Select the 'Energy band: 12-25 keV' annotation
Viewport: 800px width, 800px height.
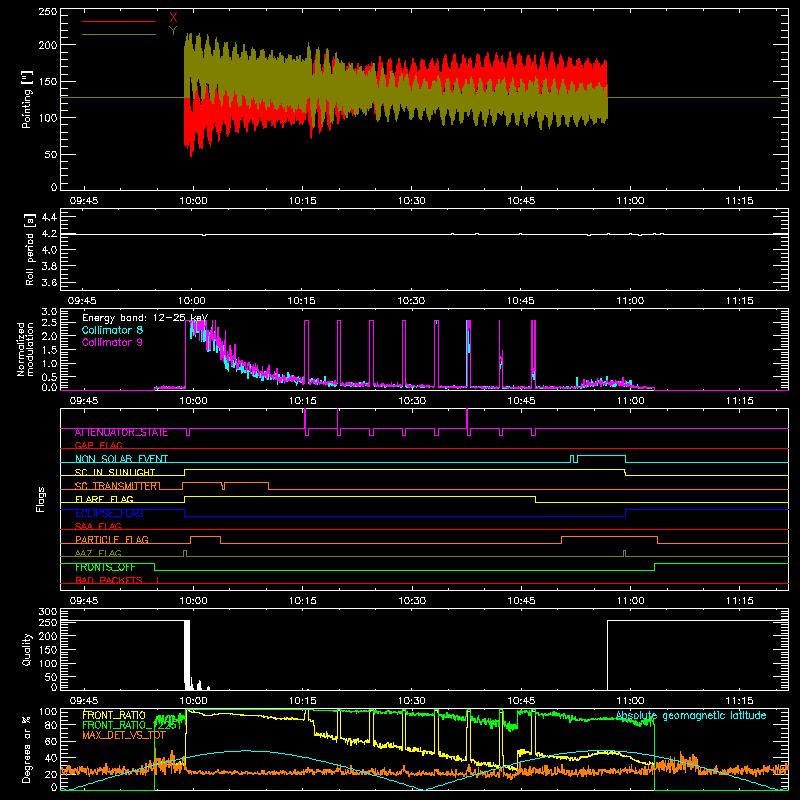[x=145, y=318]
